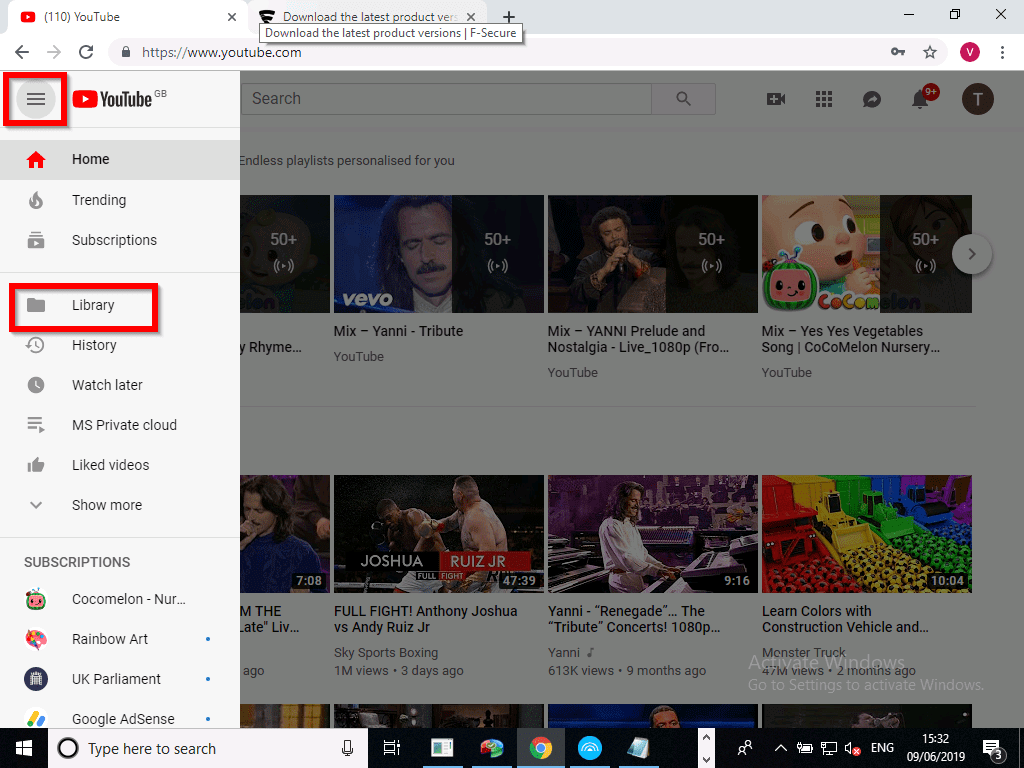
Task: Click the URL address bar
Action: 496,52
